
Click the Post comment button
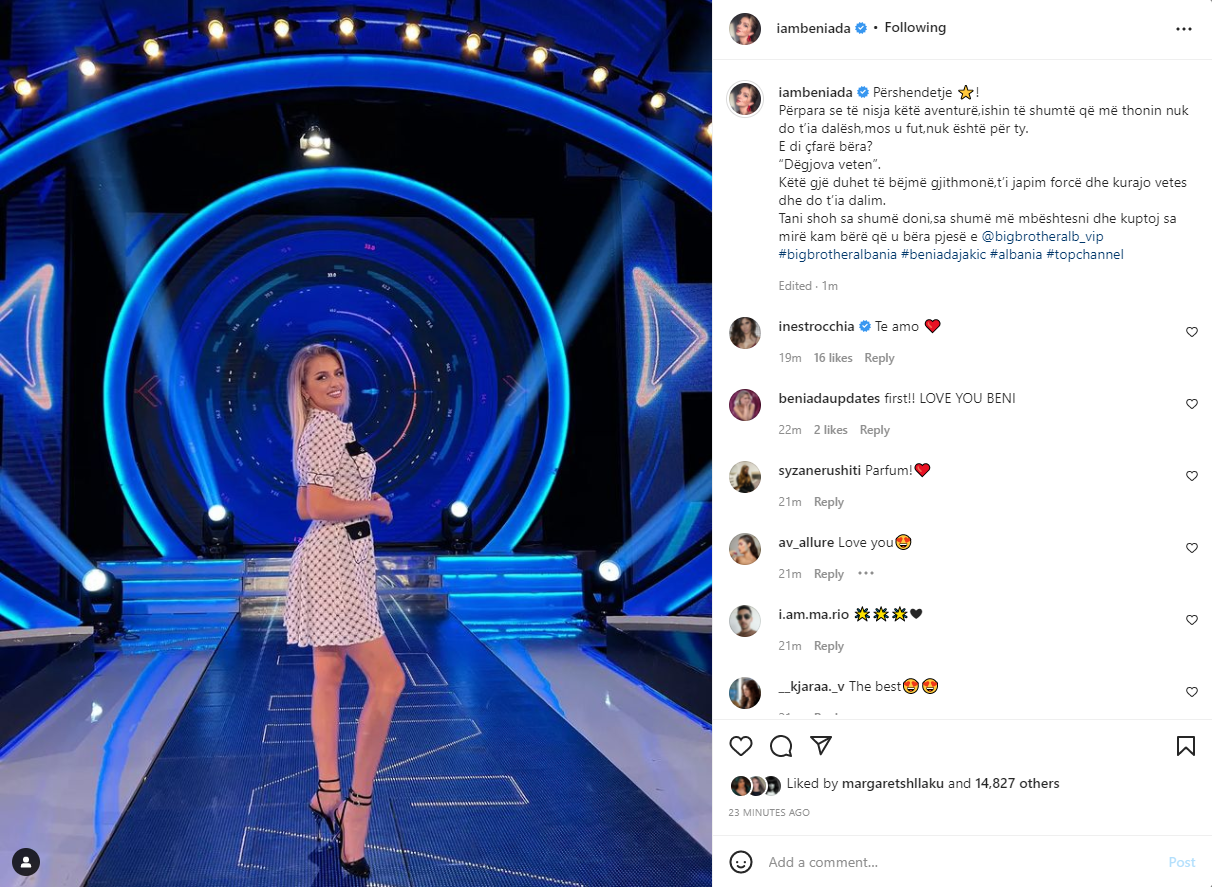click(x=1182, y=862)
